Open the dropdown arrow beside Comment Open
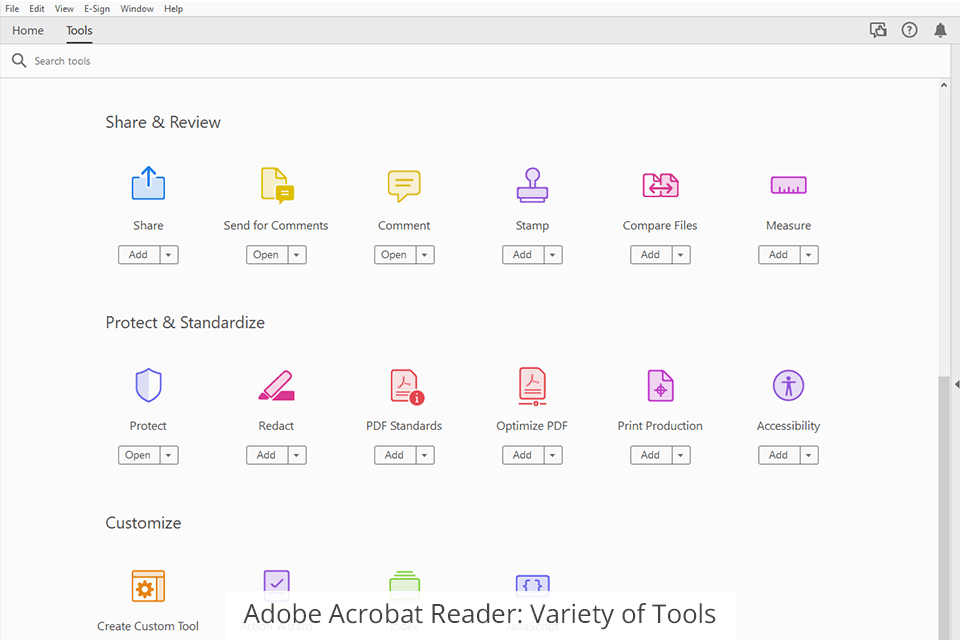Image resolution: width=960 pixels, height=640 pixels. coord(425,255)
